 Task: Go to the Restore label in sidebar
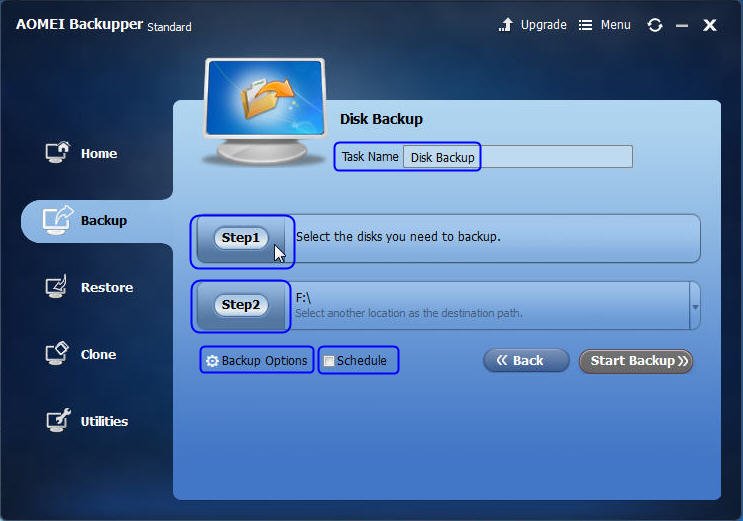coord(107,287)
